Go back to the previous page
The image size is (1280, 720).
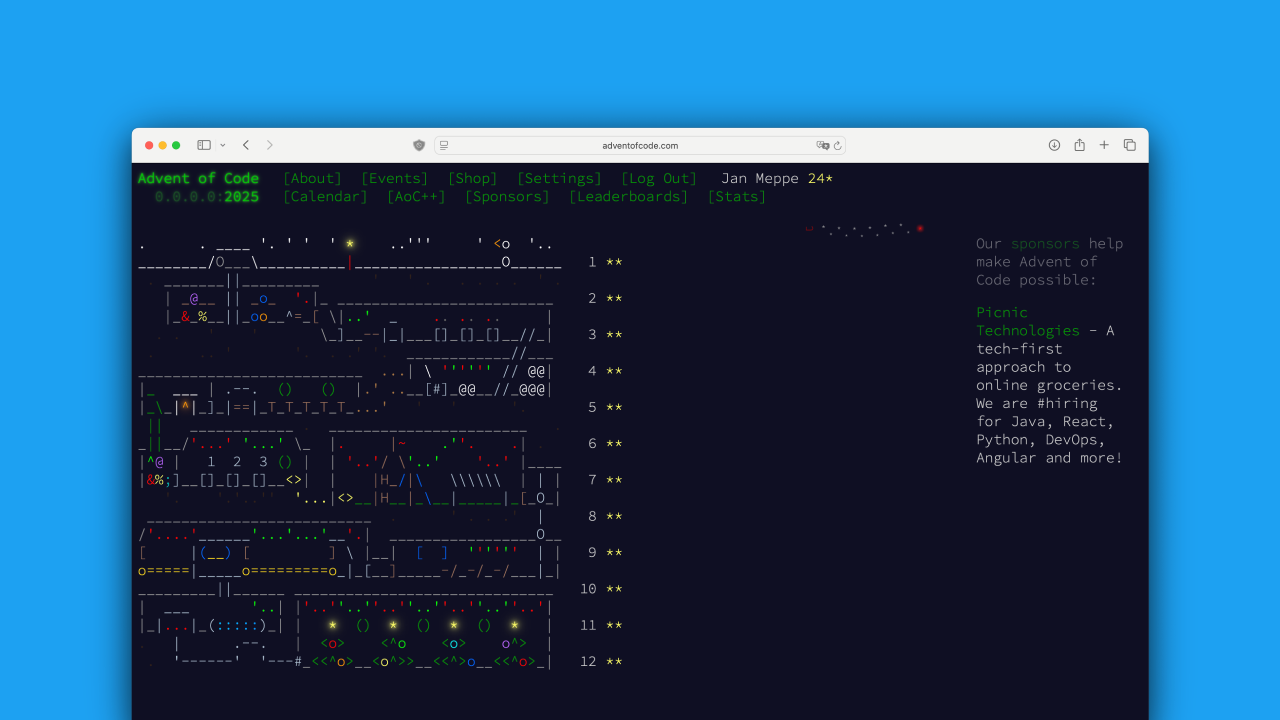click(246, 145)
